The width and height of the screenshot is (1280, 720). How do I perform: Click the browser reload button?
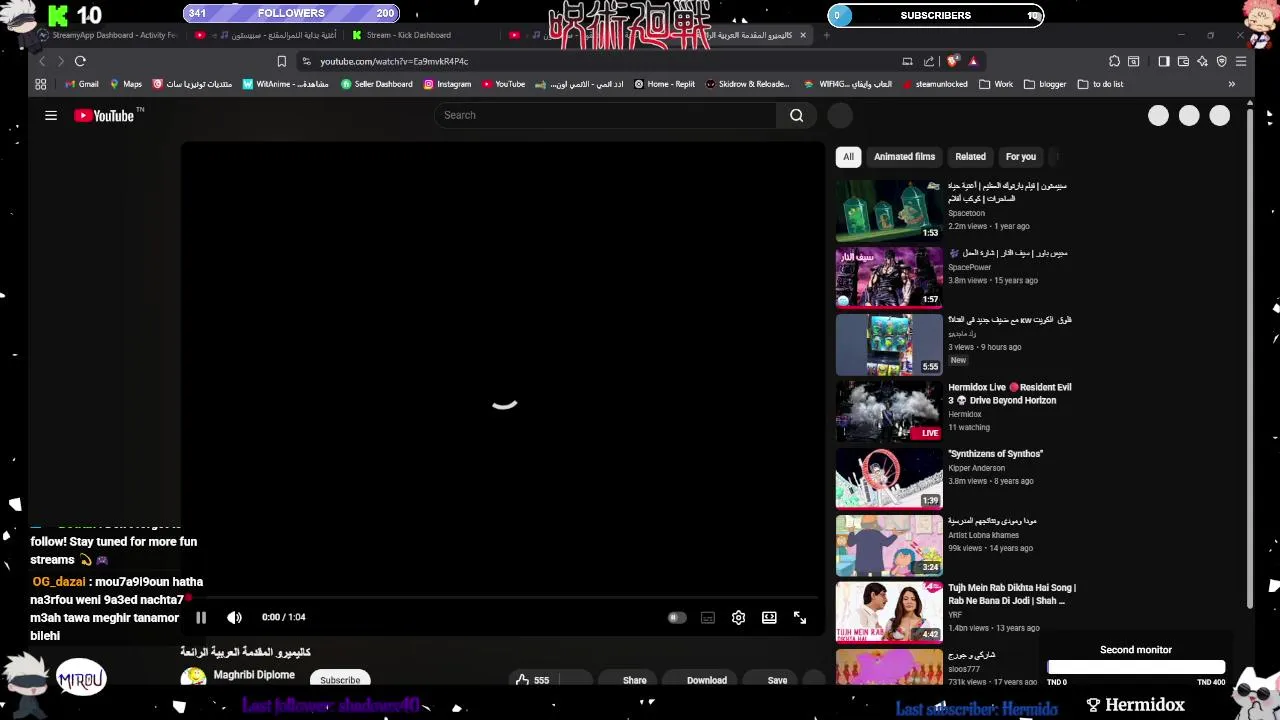pyautogui.click(x=80, y=61)
